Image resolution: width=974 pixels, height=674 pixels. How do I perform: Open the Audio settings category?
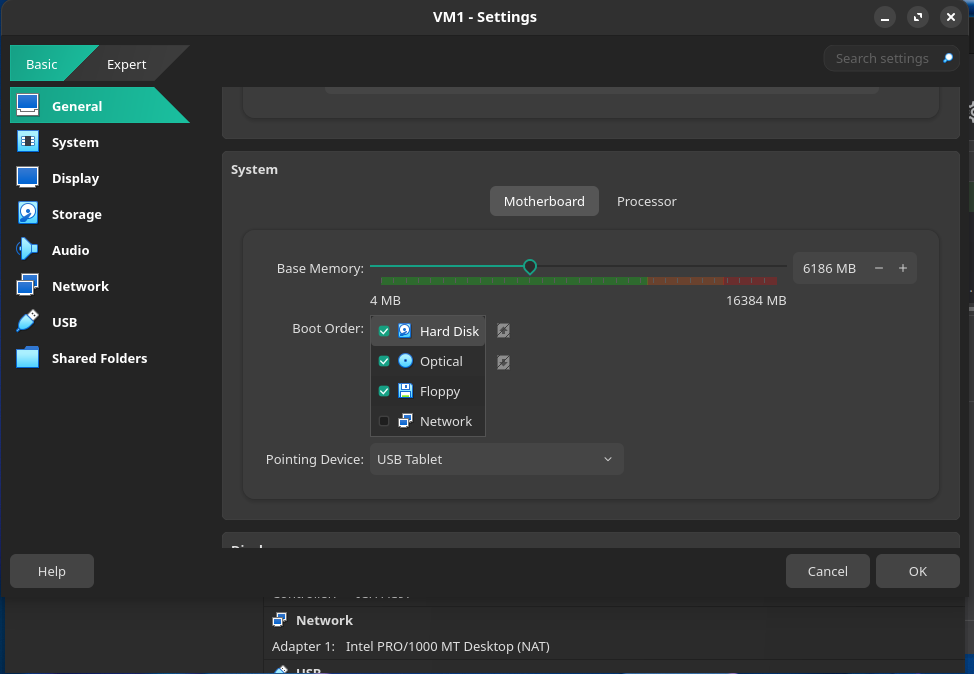click(70, 250)
